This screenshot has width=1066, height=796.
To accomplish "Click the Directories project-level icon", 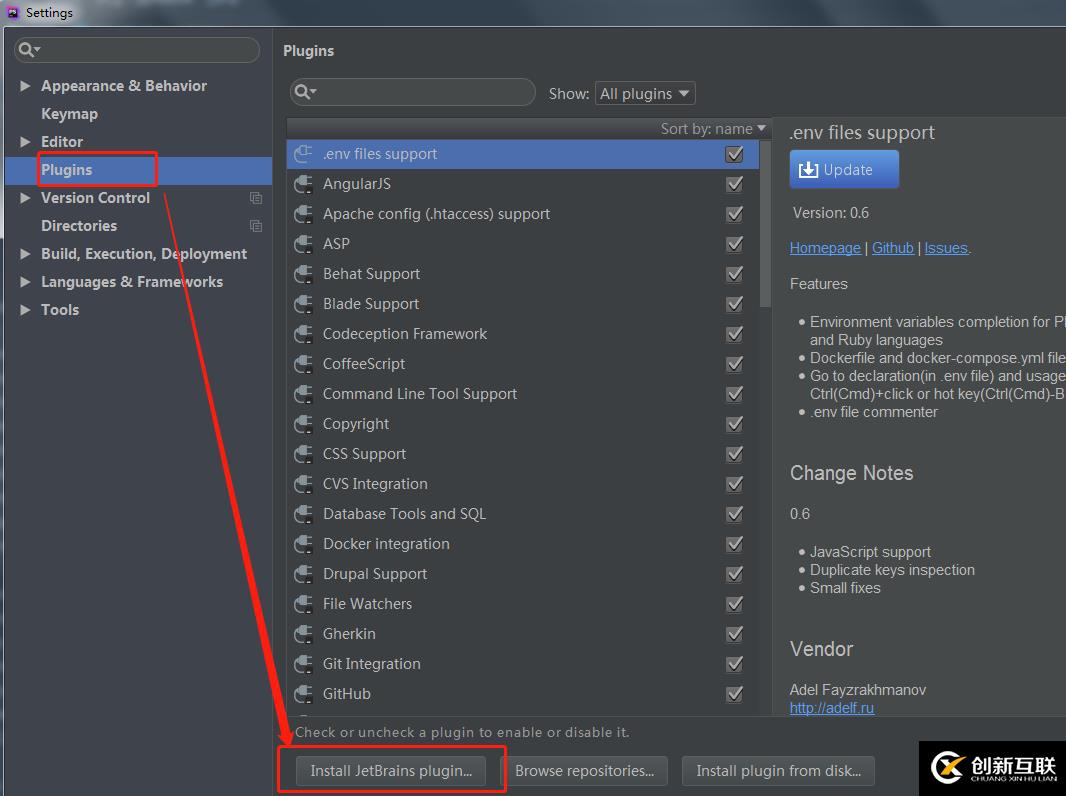I will (x=256, y=226).
